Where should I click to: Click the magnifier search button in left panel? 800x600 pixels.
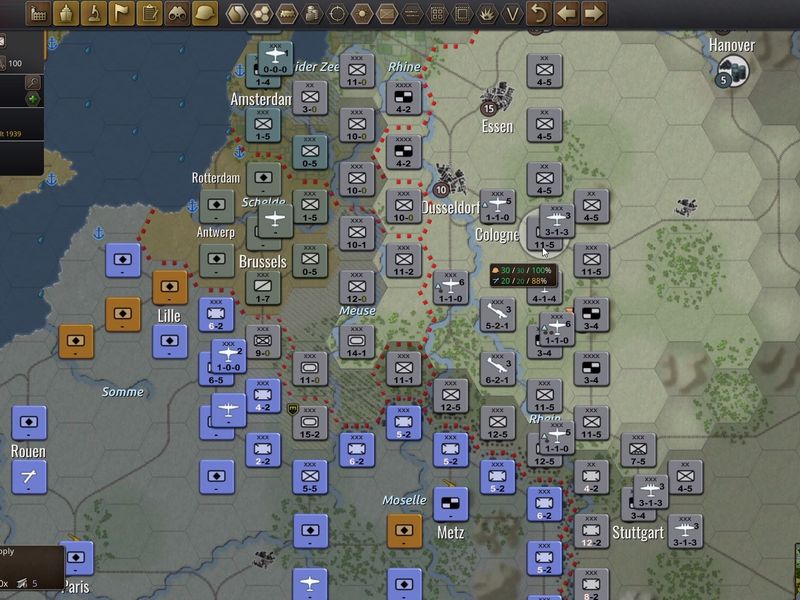pyautogui.click(x=33, y=82)
